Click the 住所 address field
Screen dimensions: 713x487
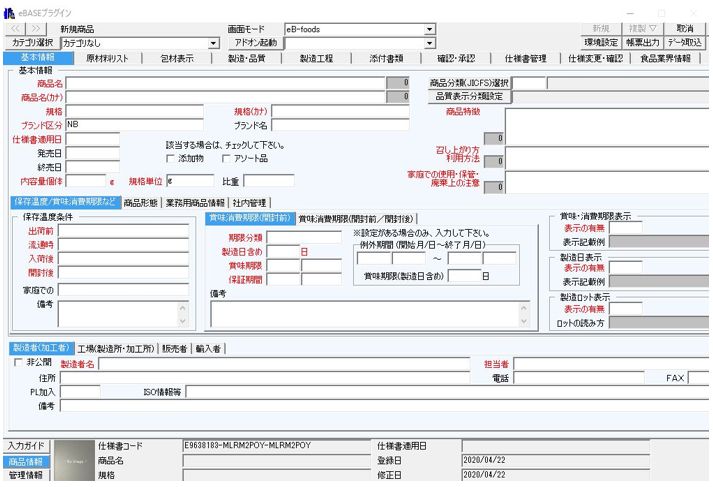pos(265,378)
